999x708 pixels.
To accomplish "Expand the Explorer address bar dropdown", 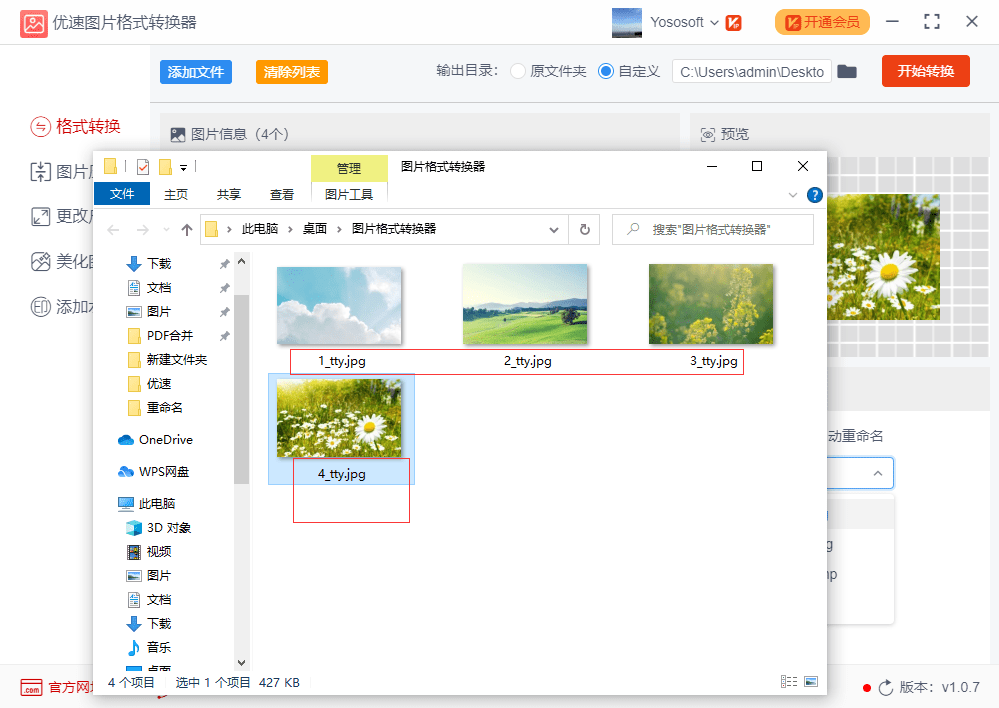I will (x=554, y=229).
